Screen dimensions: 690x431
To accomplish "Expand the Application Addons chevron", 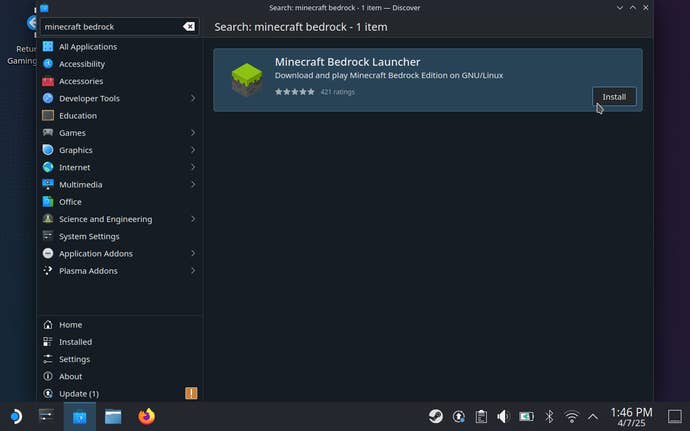I will point(193,253).
